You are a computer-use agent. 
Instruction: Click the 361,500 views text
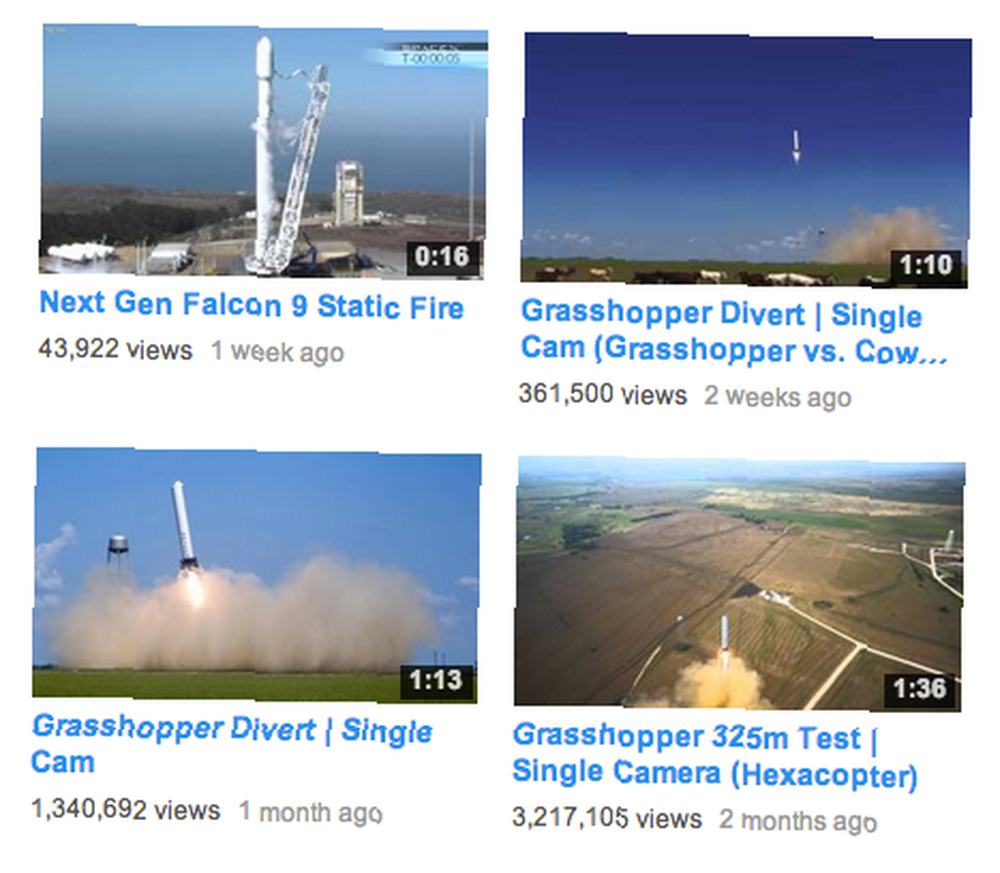coord(603,394)
